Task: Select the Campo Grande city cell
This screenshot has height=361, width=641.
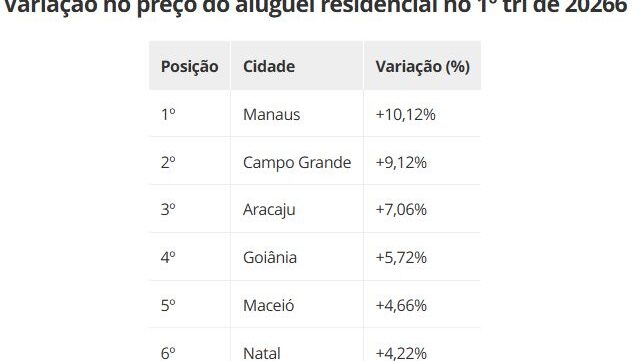Action: click(x=297, y=162)
